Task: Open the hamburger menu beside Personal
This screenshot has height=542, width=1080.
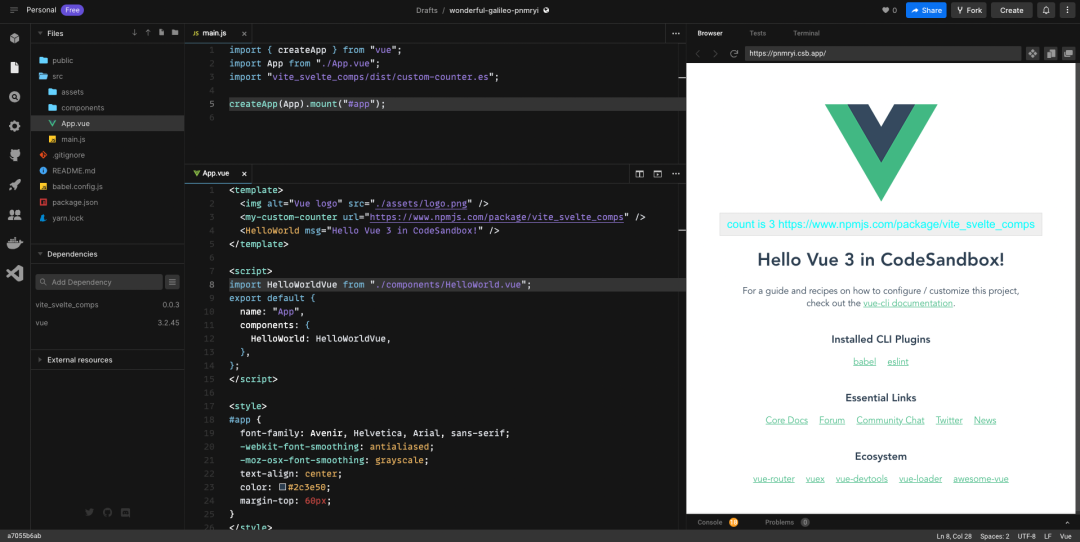Action: point(14,10)
